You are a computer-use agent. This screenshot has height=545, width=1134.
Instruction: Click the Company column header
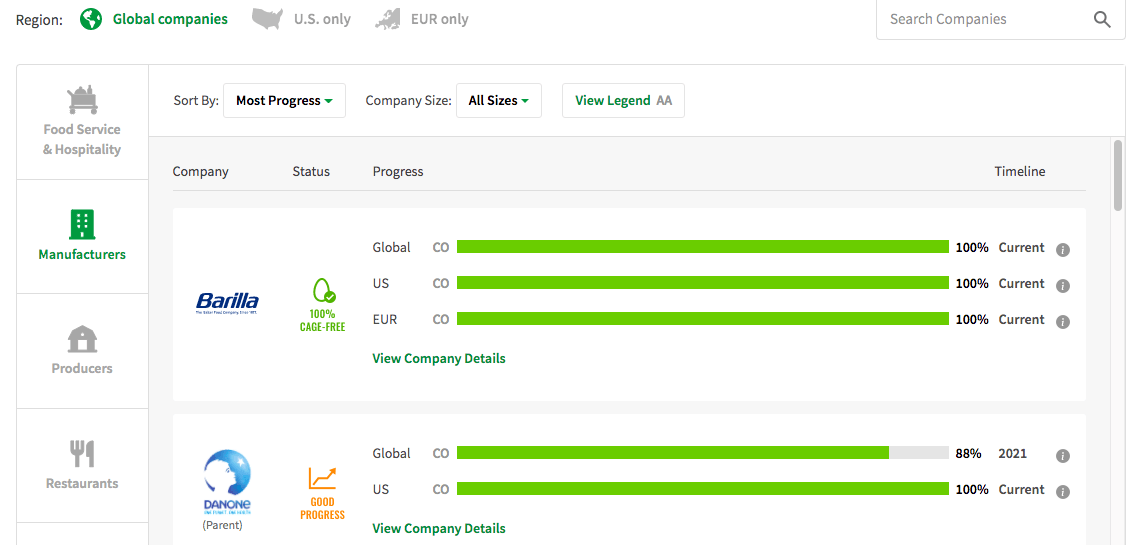coord(200,172)
